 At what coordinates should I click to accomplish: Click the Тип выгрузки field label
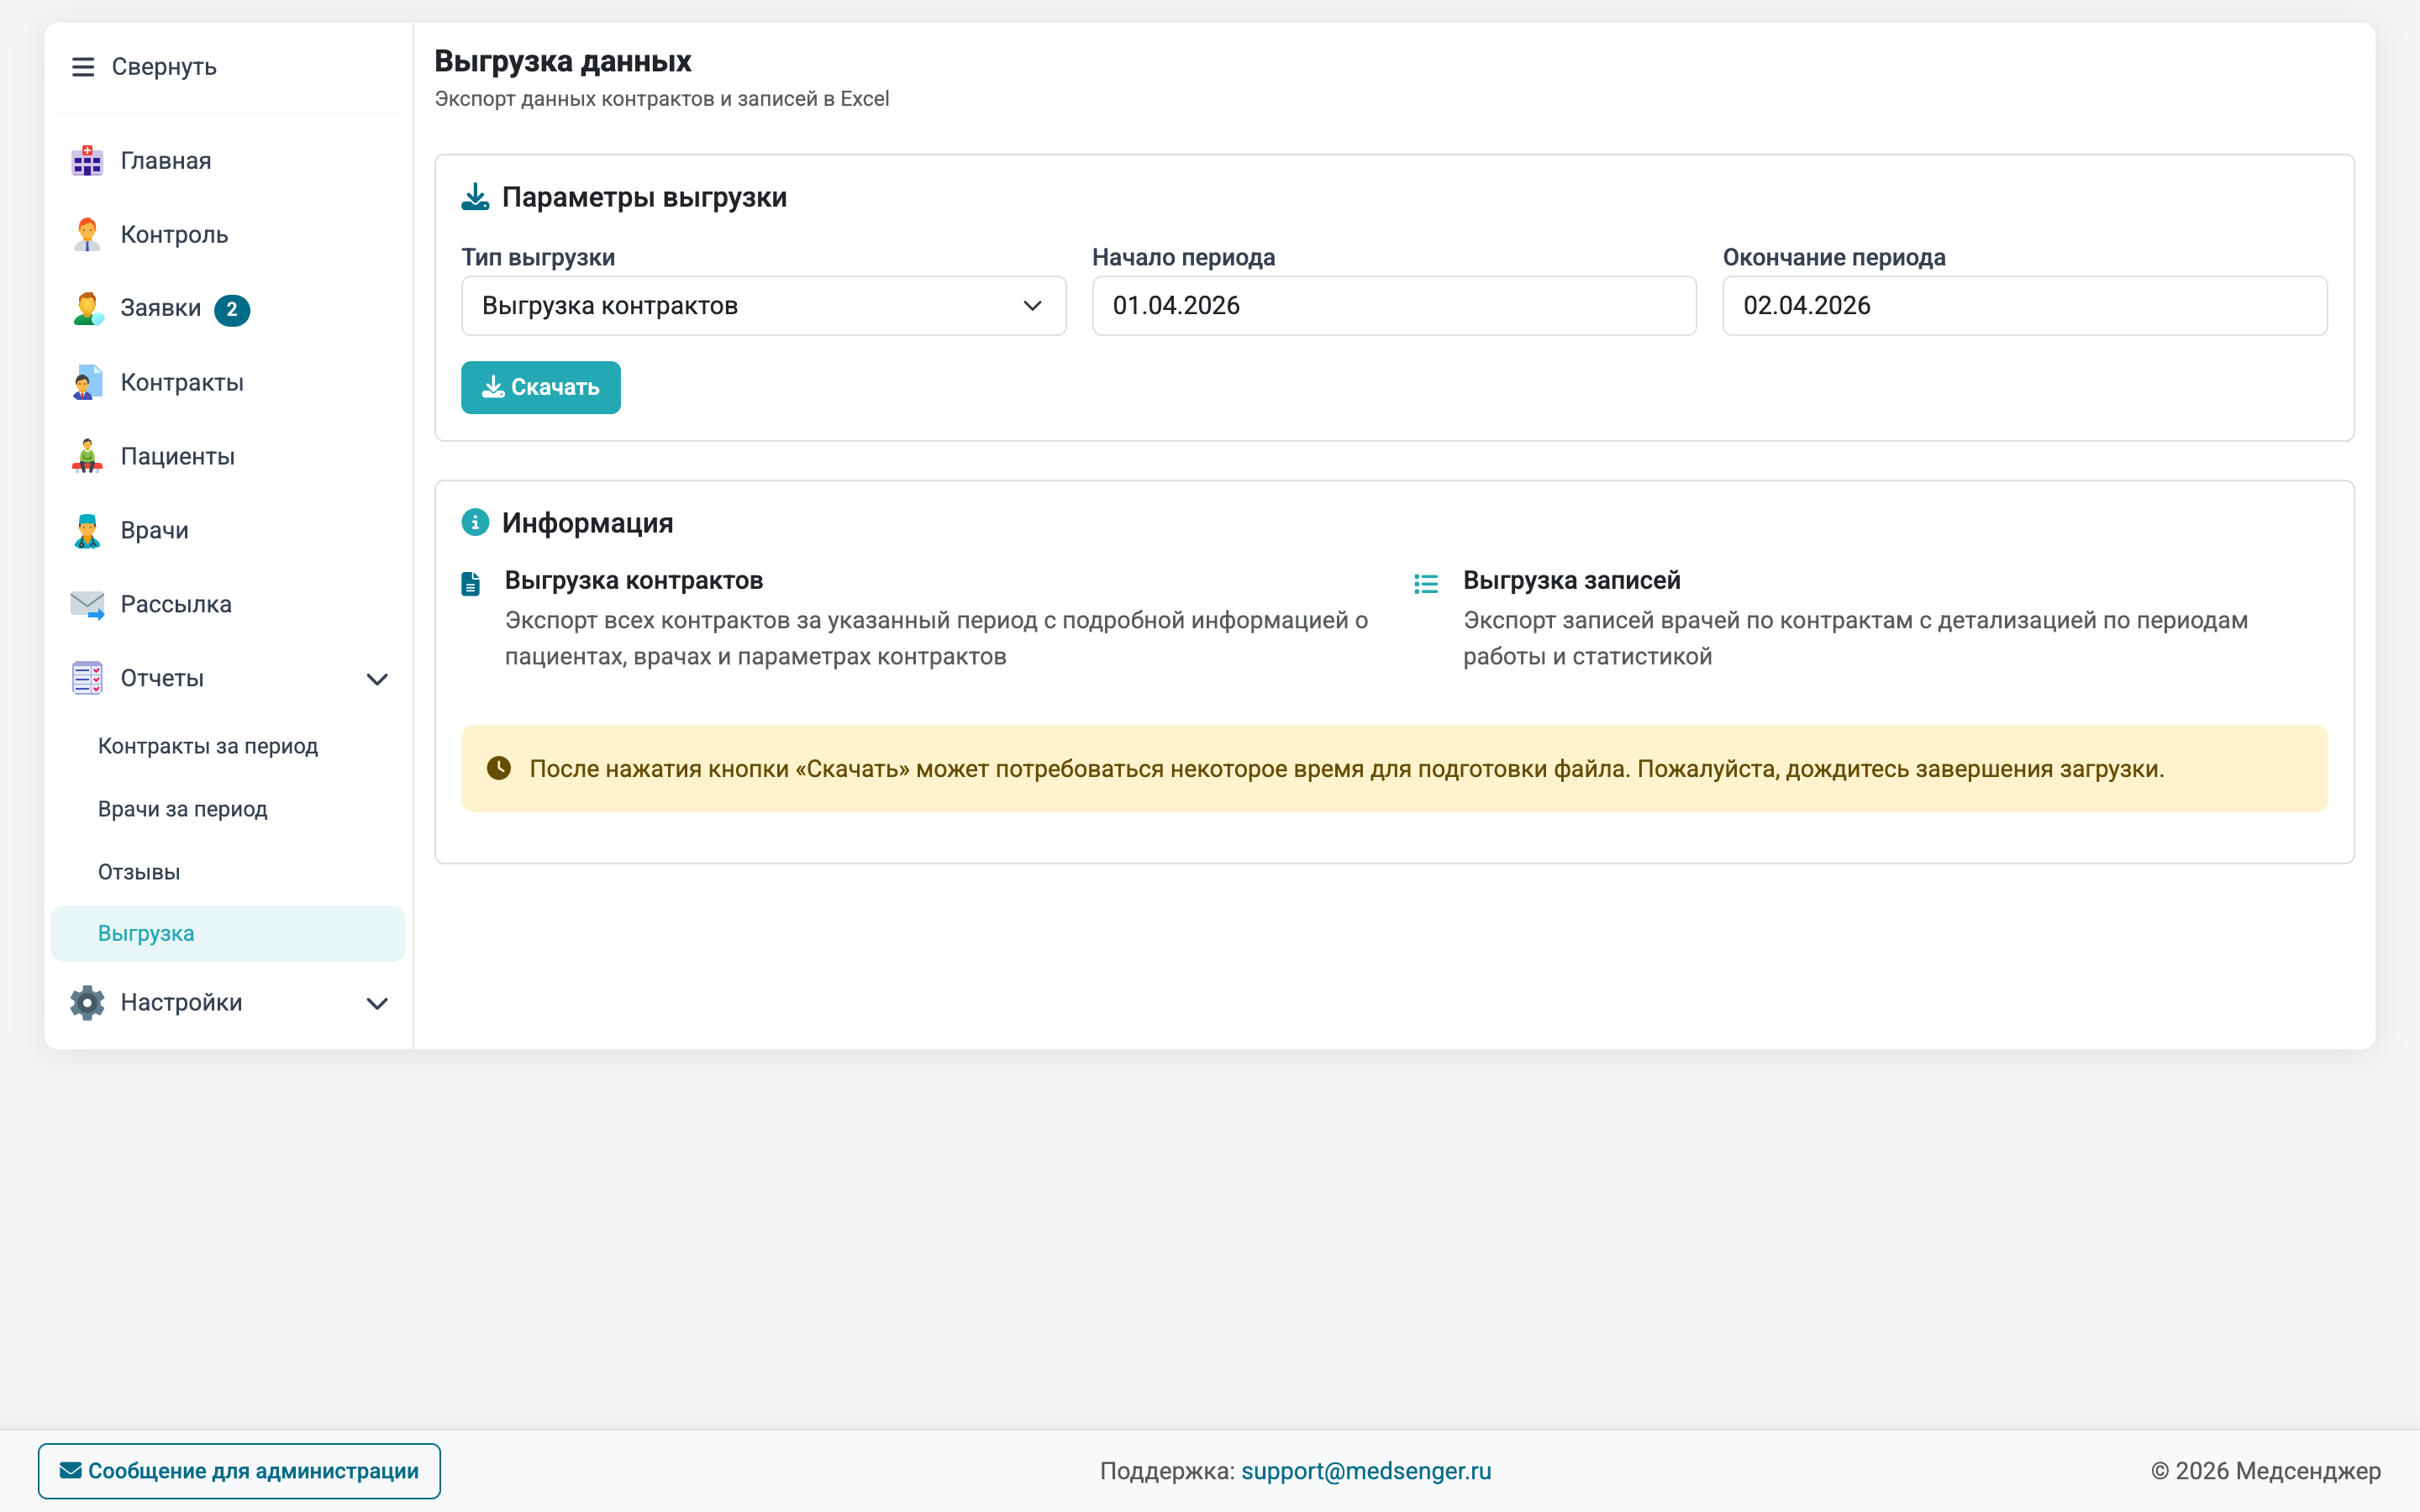pyautogui.click(x=538, y=258)
